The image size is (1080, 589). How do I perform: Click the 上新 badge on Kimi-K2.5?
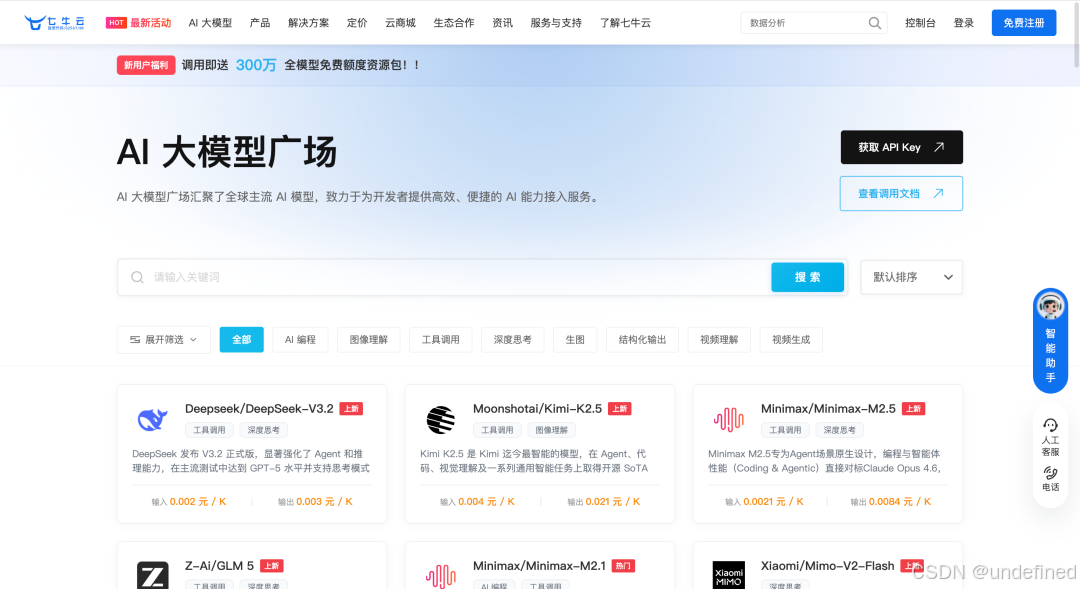[x=620, y=409]
